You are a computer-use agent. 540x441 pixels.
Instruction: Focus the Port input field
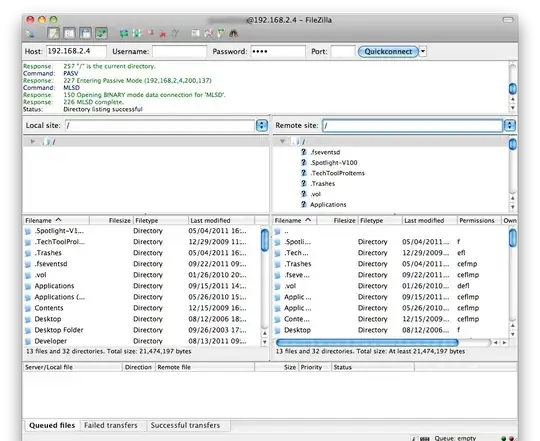pyautogui.click(x=343, y=51)
